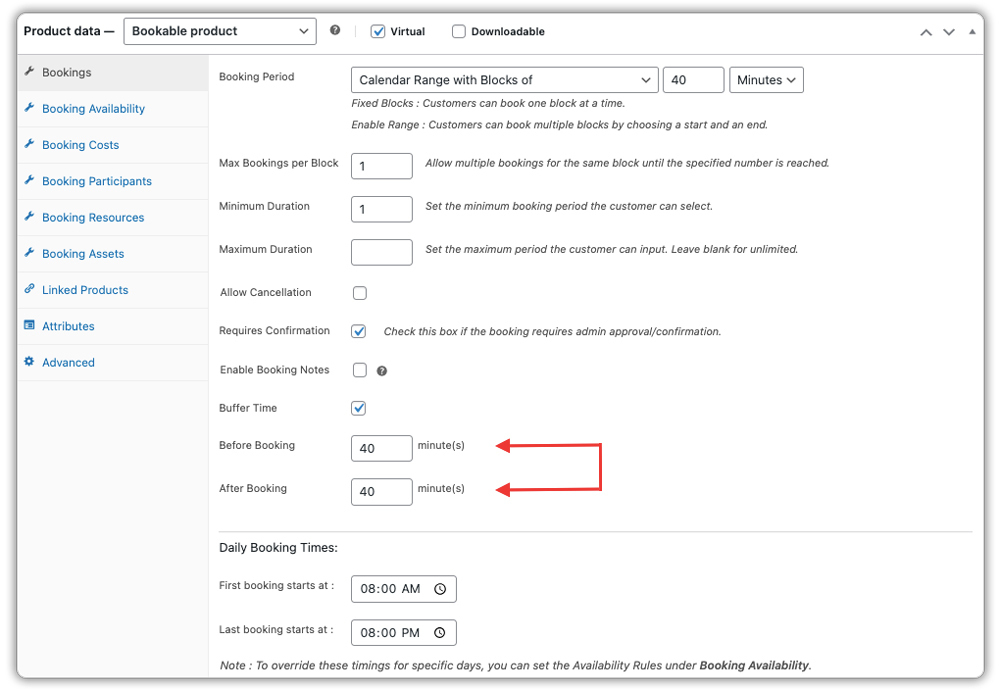Click the clock icon in last booking time
The height and width of the screenshot is (690, 1000).
point(439,633)
